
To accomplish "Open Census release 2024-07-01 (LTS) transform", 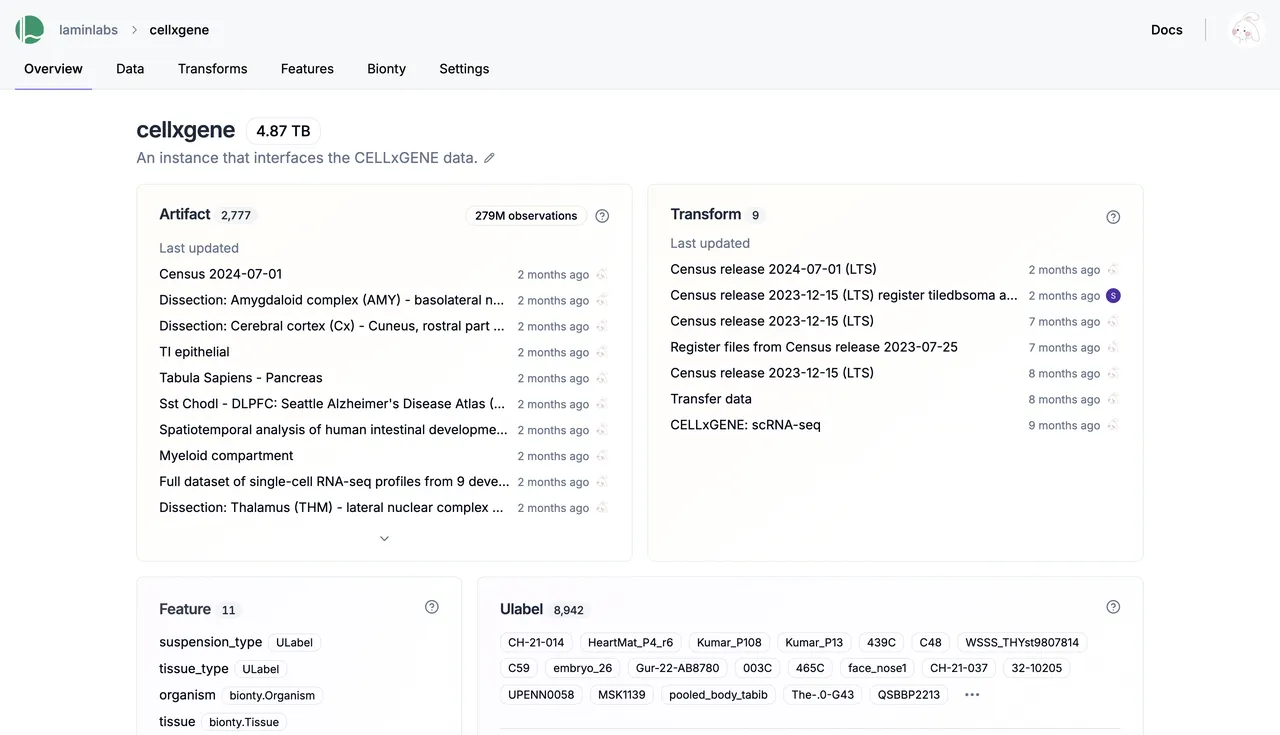I will [x=773, y=269].
